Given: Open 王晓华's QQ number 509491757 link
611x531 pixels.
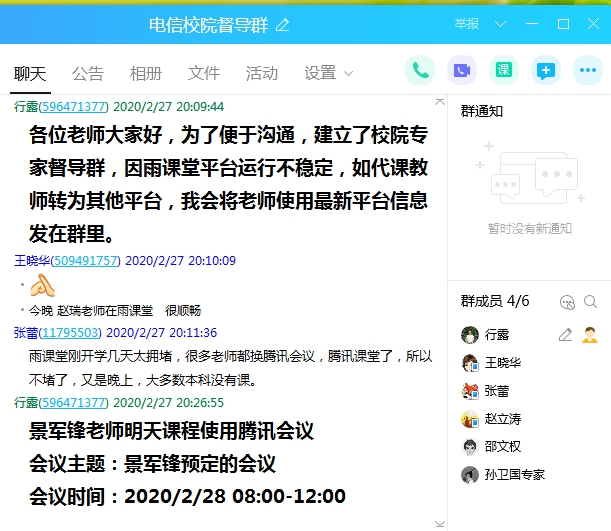Looking at the screenshot, I should (x=86, y=261).
